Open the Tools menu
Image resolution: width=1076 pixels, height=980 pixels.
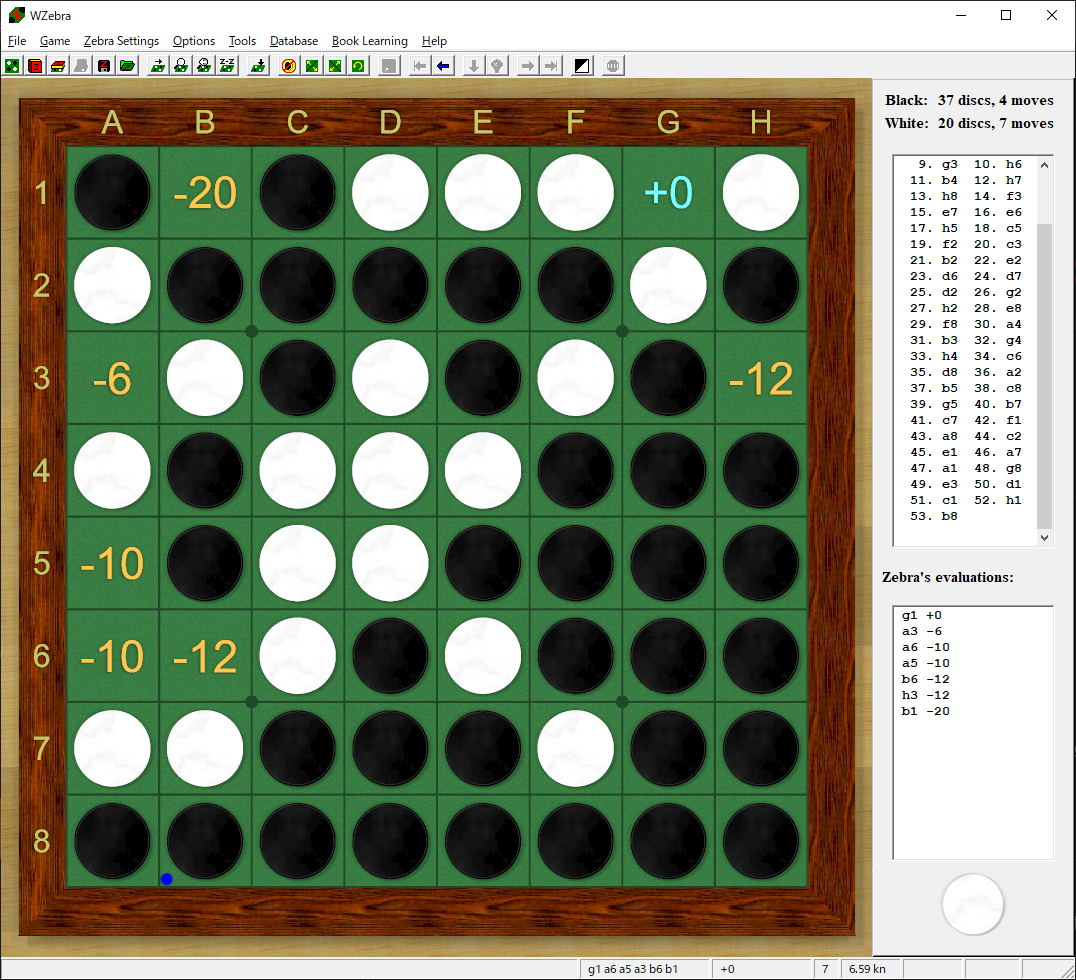[242, 41]
